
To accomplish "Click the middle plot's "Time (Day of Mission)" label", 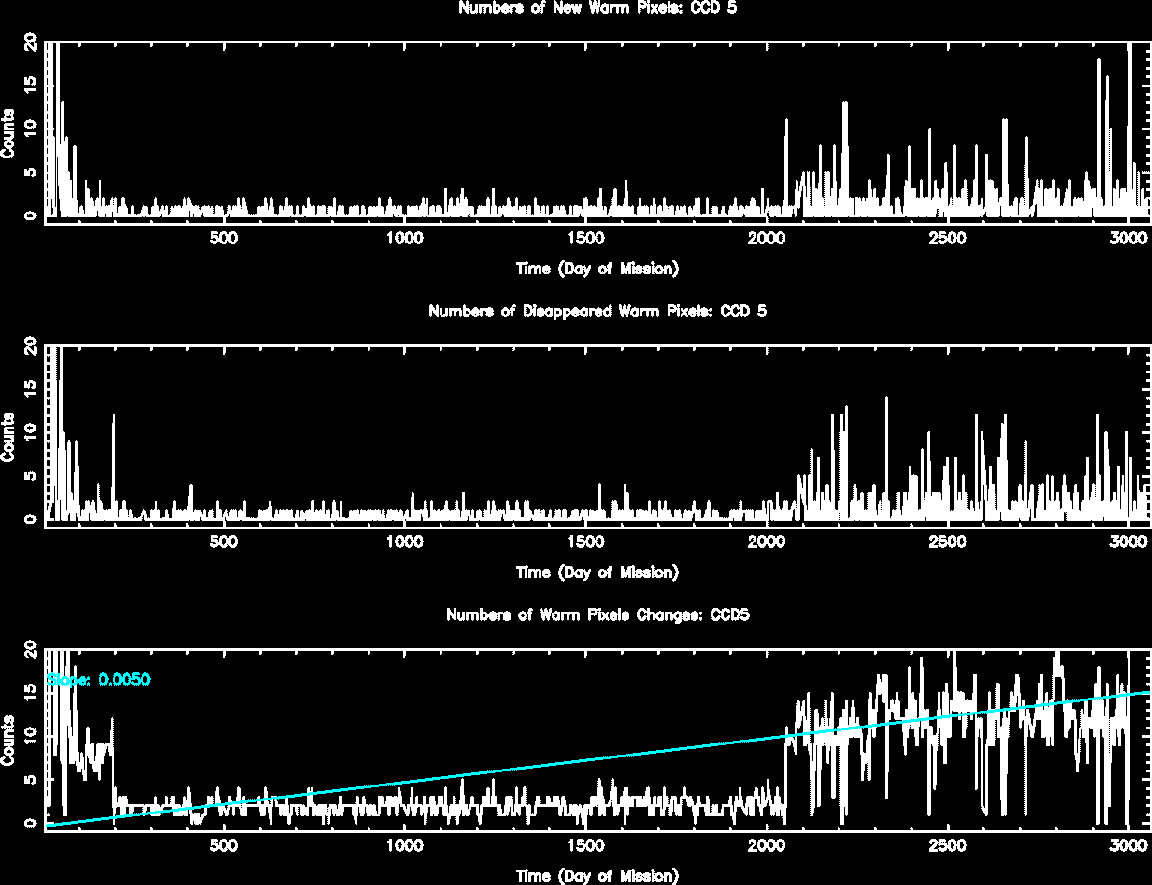I will [x=597, y=572].
